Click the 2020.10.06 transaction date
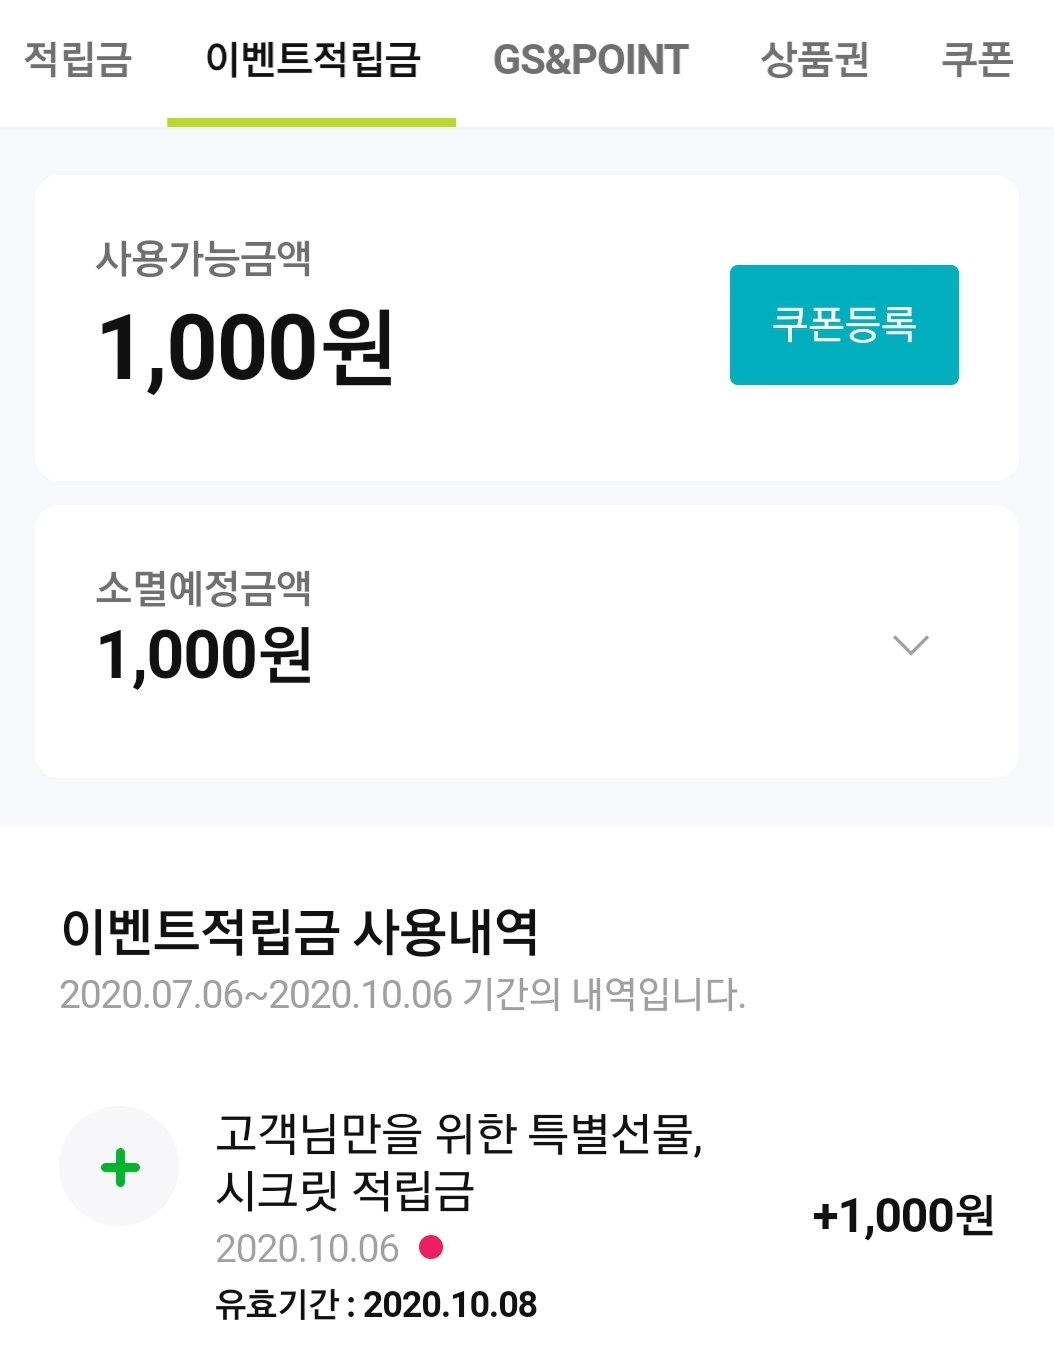The height and width of the screenshot is (1365, 1054). (x=307, y=1248)
